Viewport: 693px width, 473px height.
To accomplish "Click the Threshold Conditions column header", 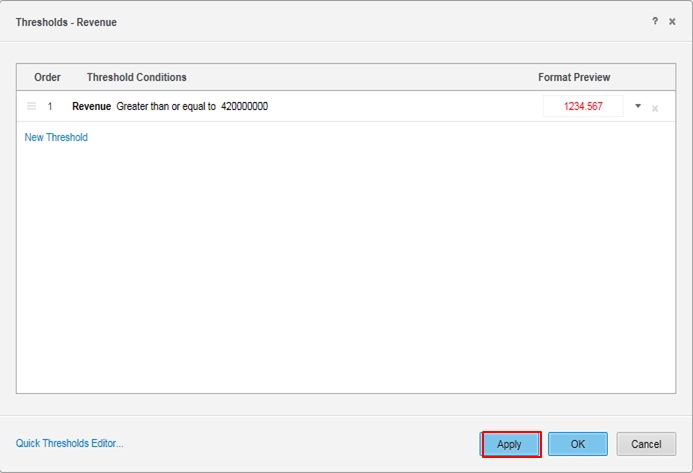I will click(137, 77).
